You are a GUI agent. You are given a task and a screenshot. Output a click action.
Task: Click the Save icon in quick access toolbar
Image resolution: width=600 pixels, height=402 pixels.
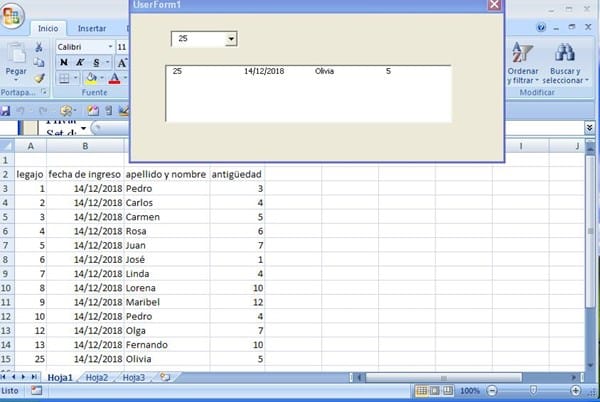click(5, 111)
